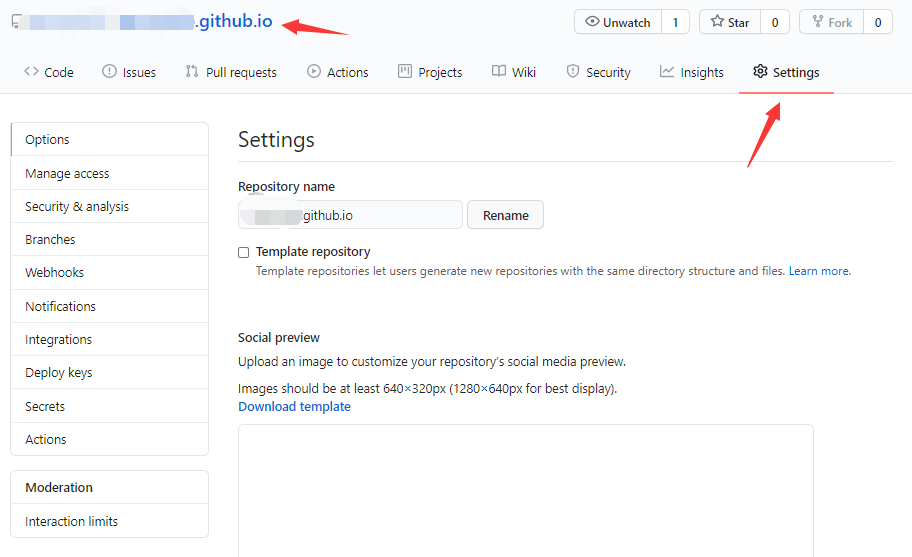Click the Template repository label text
Image resolution: width=912 pixels, height=557 pixels.
313,252
